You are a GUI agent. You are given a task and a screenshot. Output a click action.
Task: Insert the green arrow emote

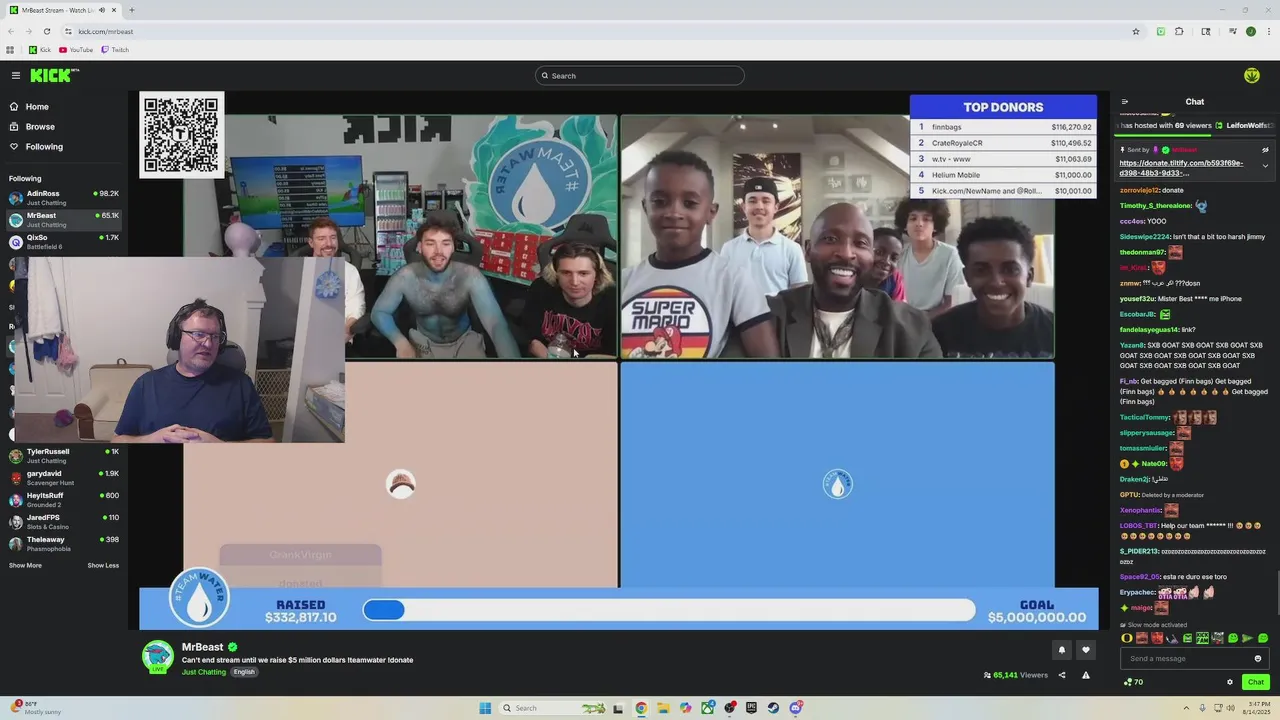coord(1248,638)
